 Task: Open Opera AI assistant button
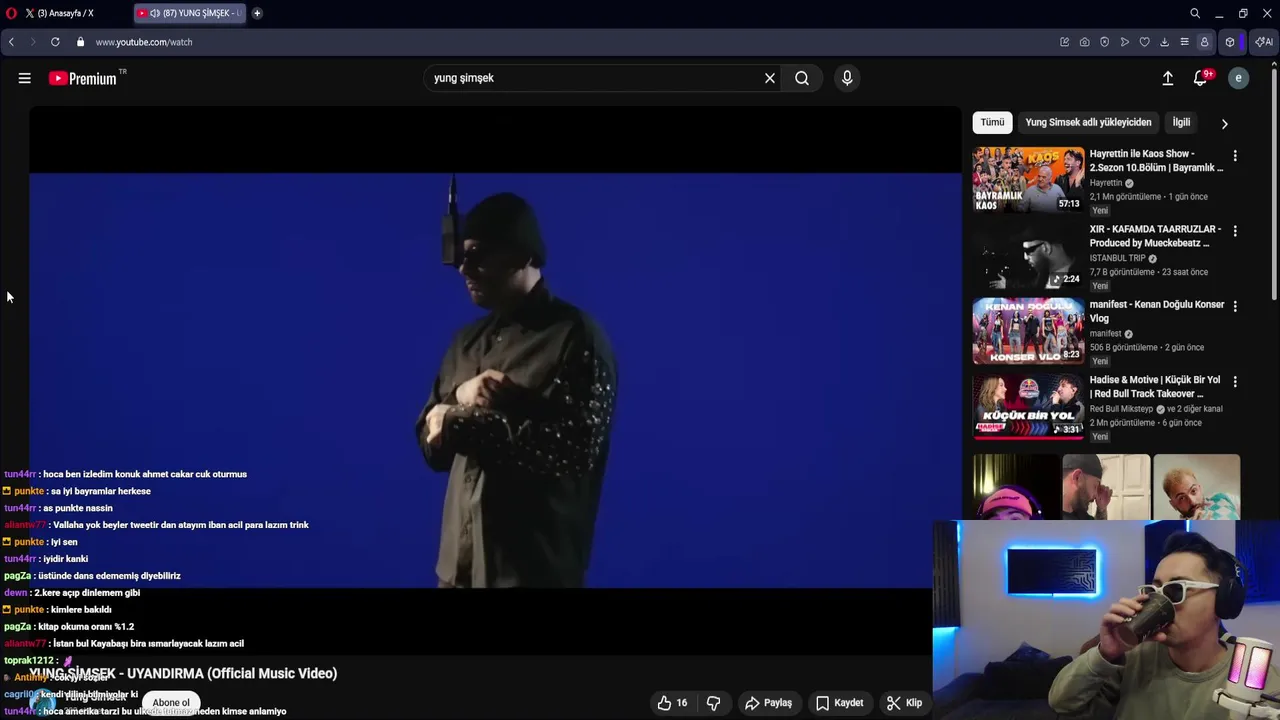1263,42
